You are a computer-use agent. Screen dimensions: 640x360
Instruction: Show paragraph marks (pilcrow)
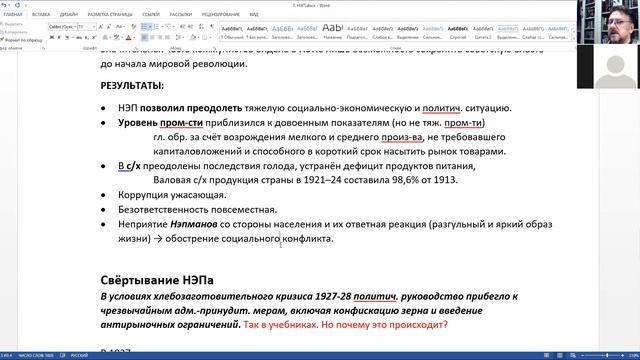tap(211, 27)
